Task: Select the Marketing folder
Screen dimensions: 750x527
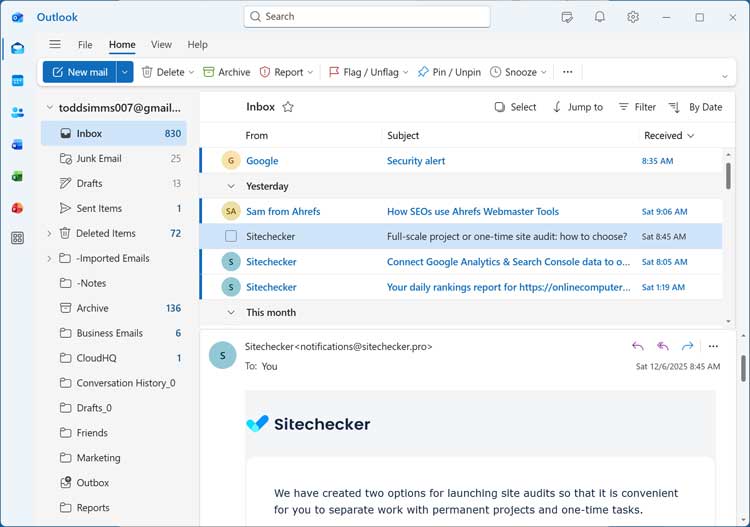Action: (114, 458)
